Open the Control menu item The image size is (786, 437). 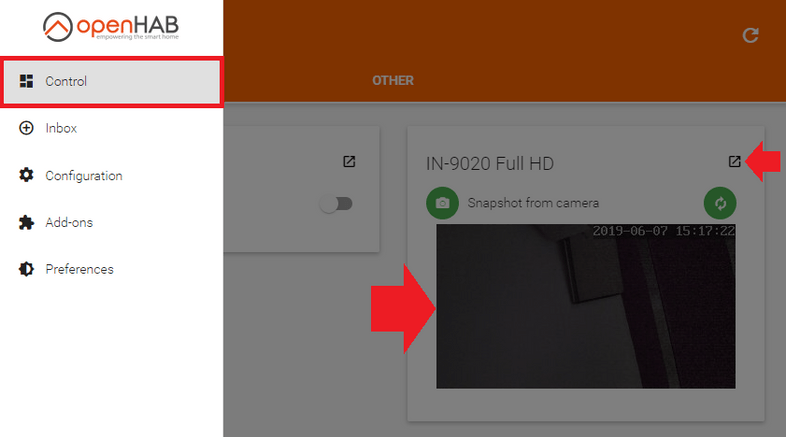pos(112,82)
